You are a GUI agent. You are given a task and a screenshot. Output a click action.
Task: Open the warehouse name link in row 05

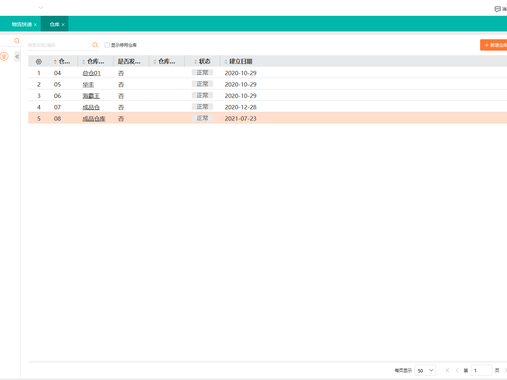pyautogui.click(x=88, y=84)
